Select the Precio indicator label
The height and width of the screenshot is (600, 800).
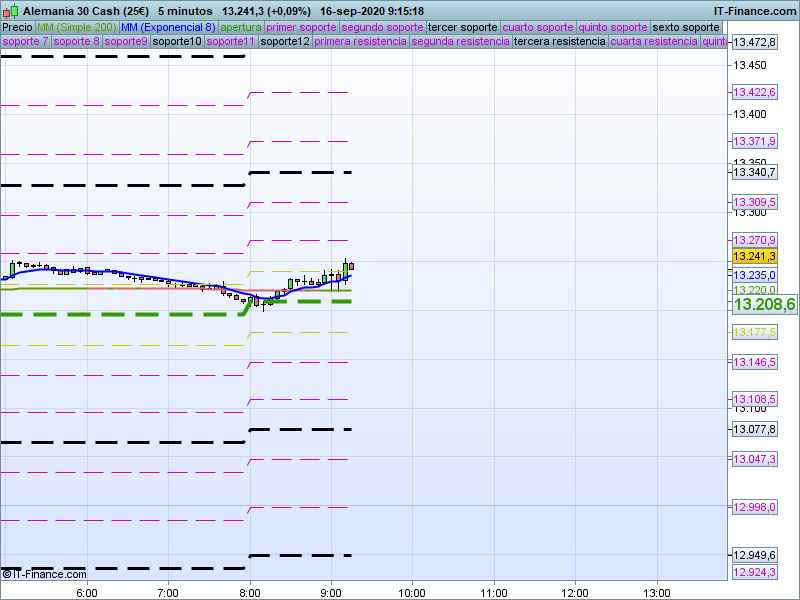17,27
